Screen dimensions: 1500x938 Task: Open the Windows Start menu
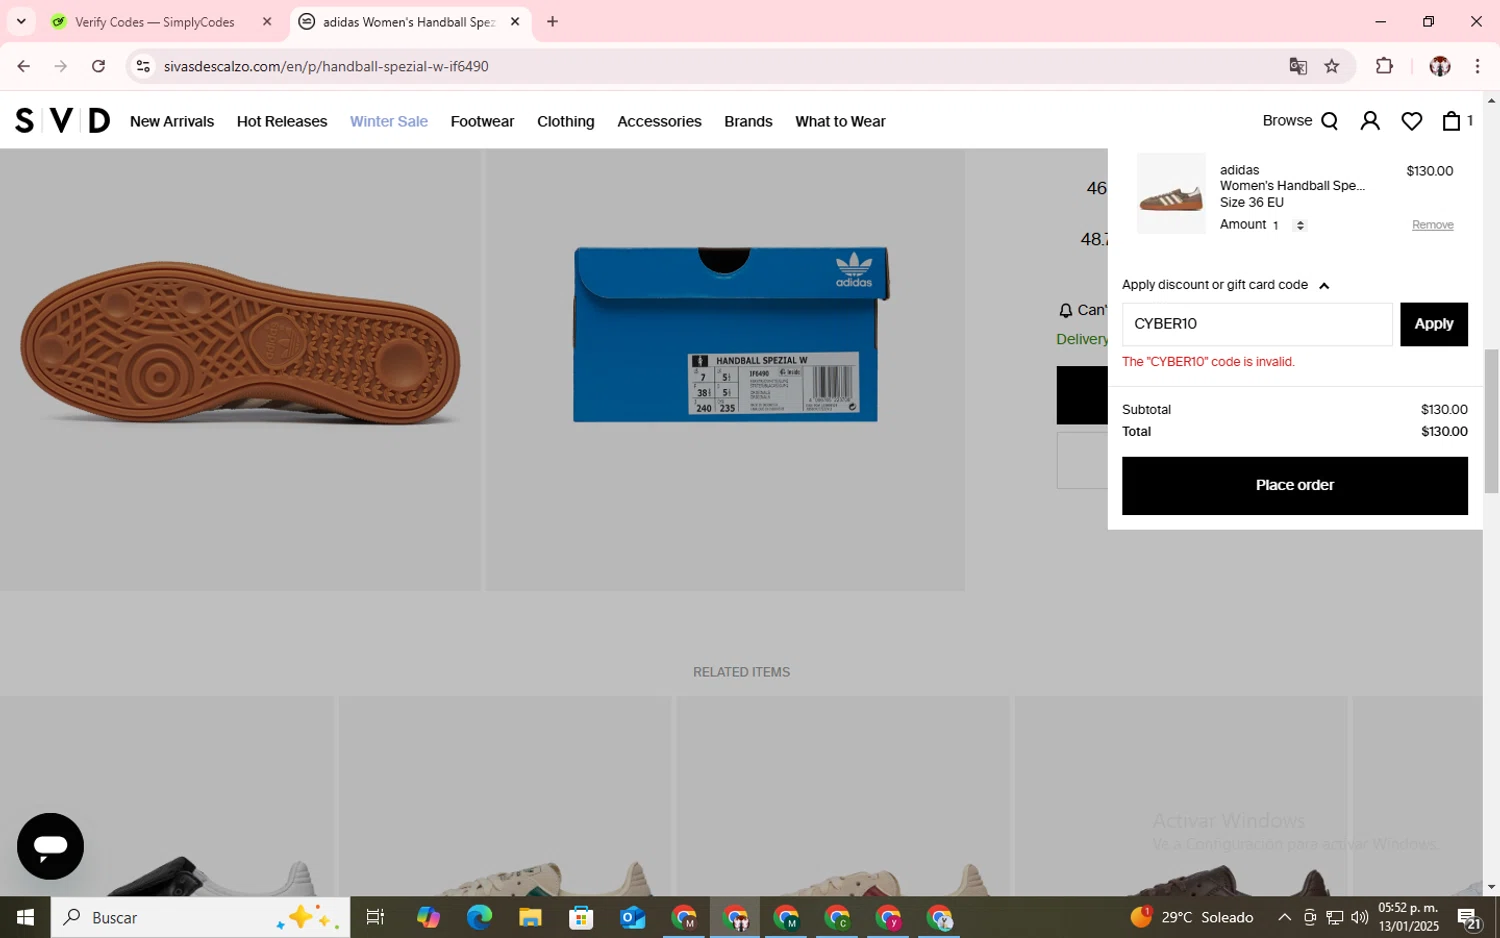coord(25,917)
